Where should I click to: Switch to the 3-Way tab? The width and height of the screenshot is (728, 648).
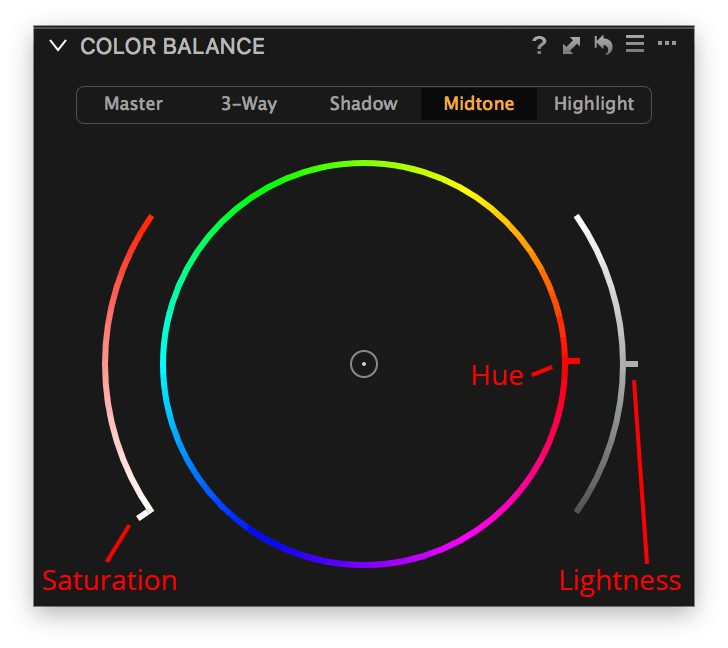[249, 104]
